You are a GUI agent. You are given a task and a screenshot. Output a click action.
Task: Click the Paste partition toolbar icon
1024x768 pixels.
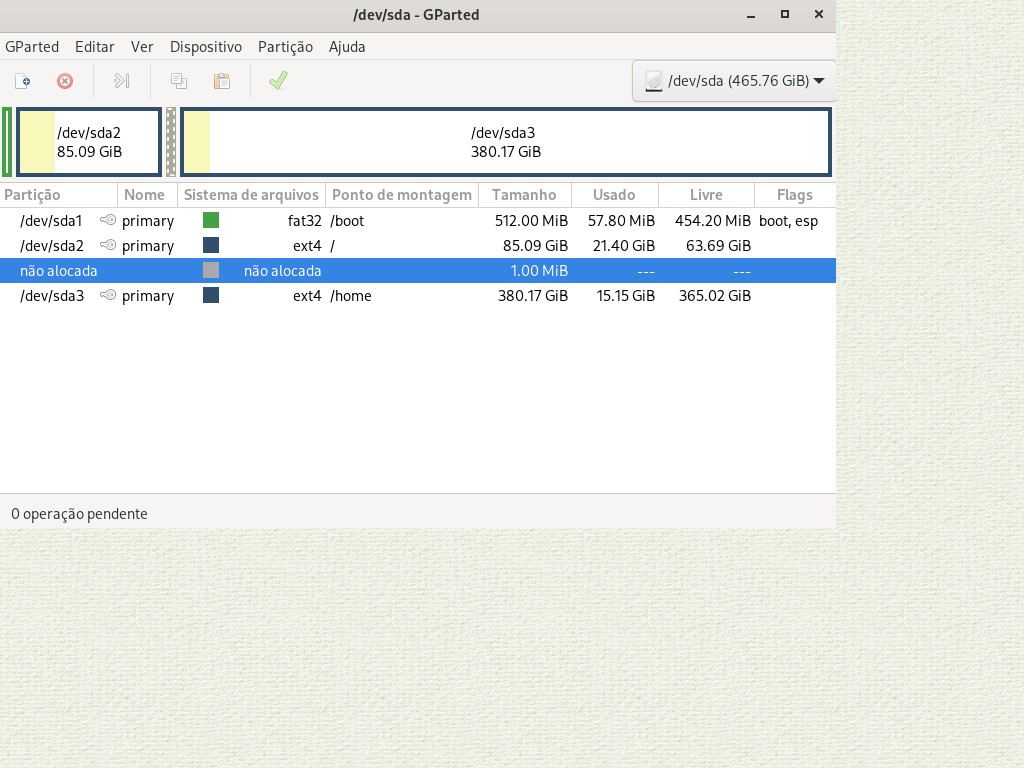click(222, 81)
